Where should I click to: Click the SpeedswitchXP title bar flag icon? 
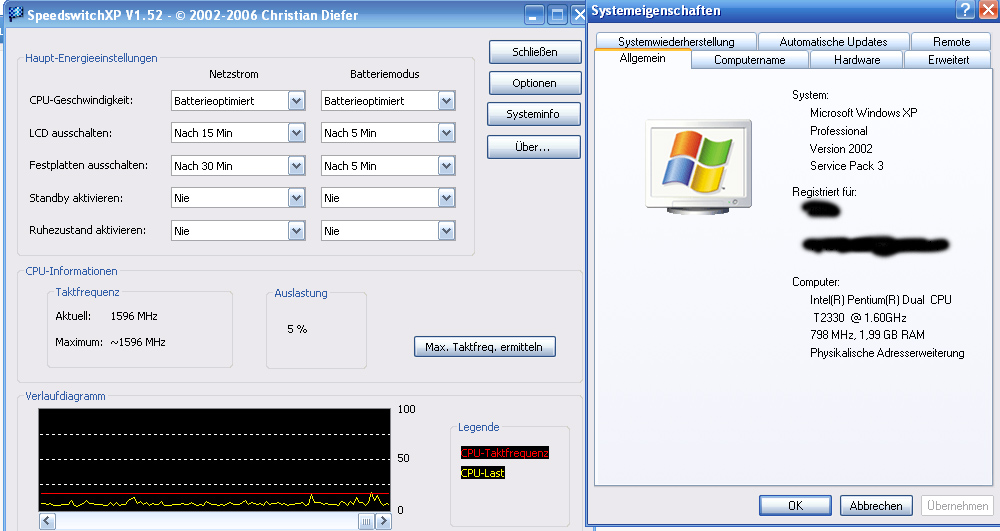click(16, 14)
